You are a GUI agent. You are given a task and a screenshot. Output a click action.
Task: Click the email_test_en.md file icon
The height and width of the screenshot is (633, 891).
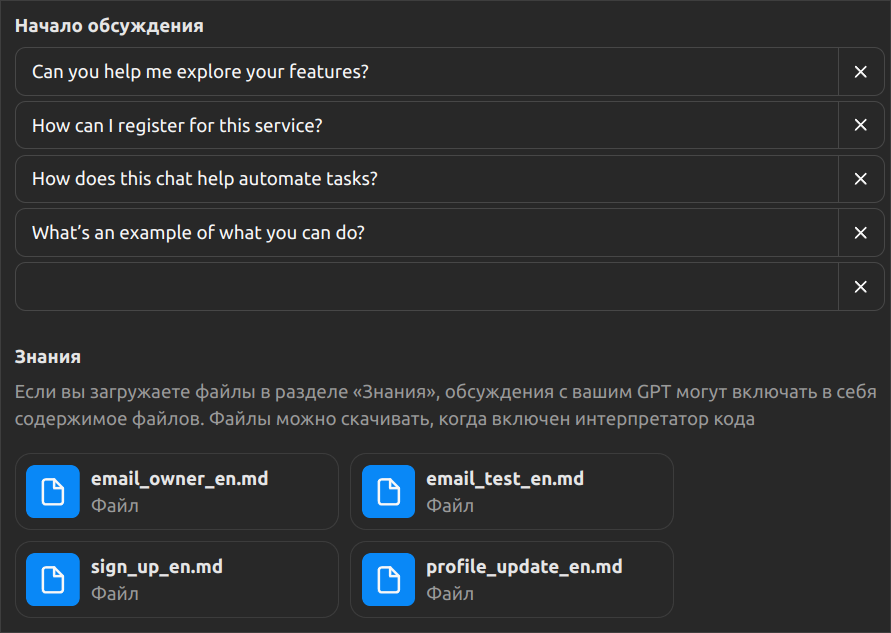[388, 492]
